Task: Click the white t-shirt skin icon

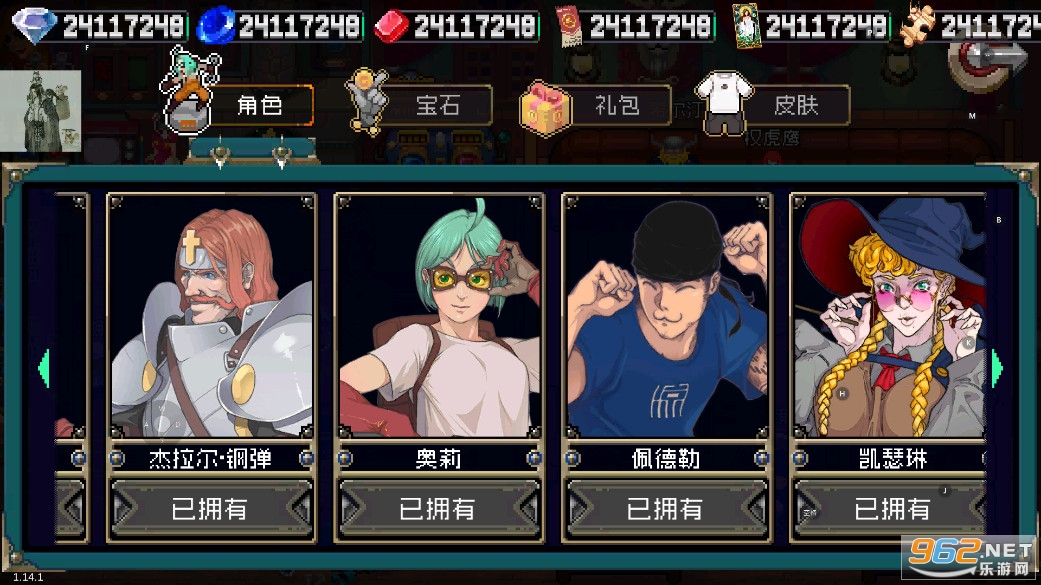Action: click(724, 104)
